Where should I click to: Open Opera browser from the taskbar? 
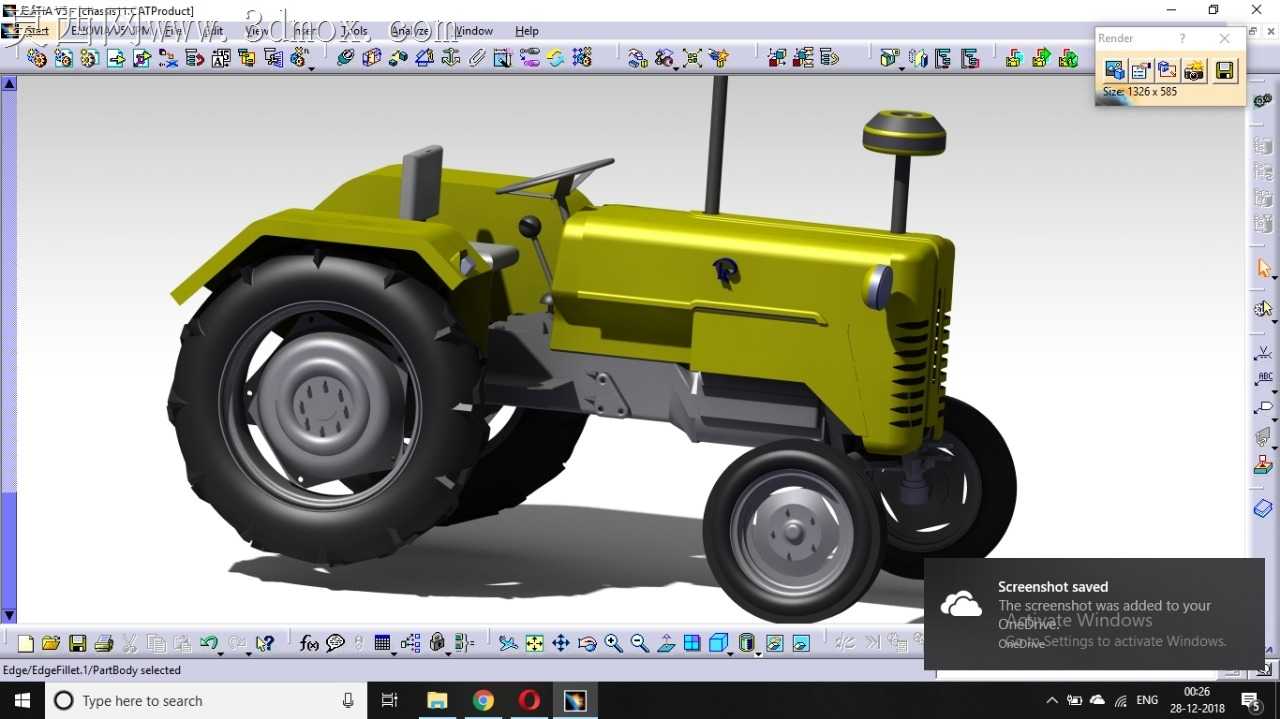[529, 700]
